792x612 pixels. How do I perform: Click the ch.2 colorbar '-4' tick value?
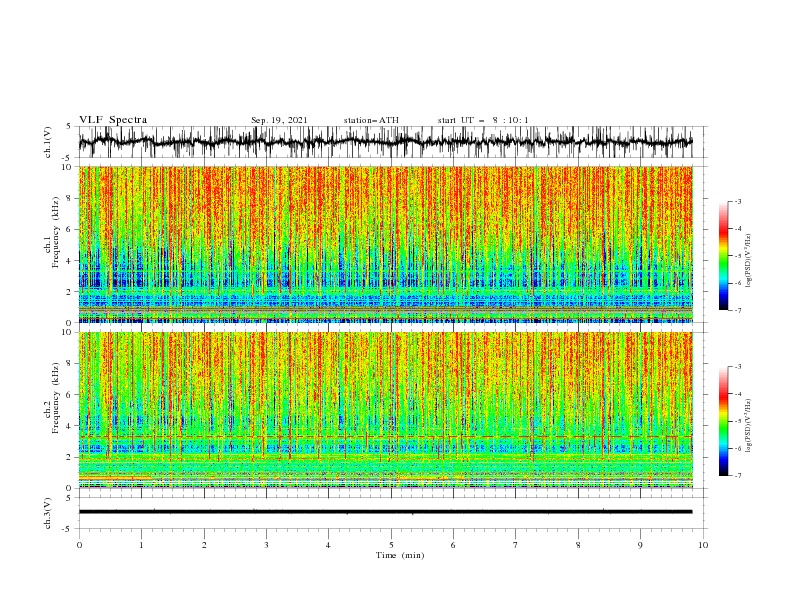(x=737, y=394)
